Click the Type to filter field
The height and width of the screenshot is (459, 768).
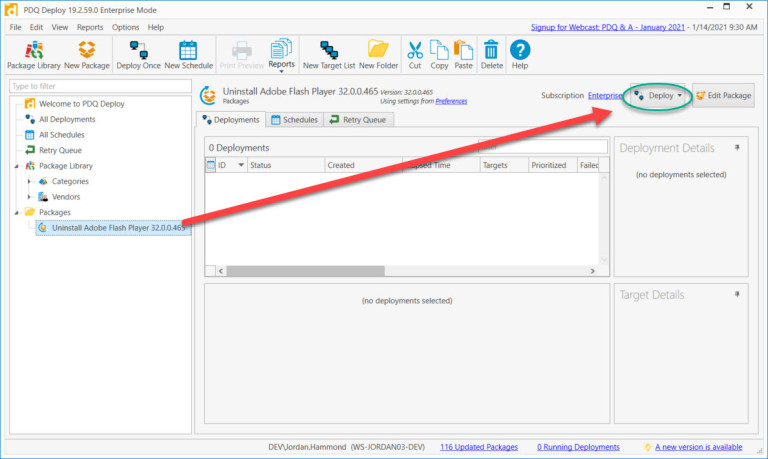pyautogui.click(x=100, y=86)
